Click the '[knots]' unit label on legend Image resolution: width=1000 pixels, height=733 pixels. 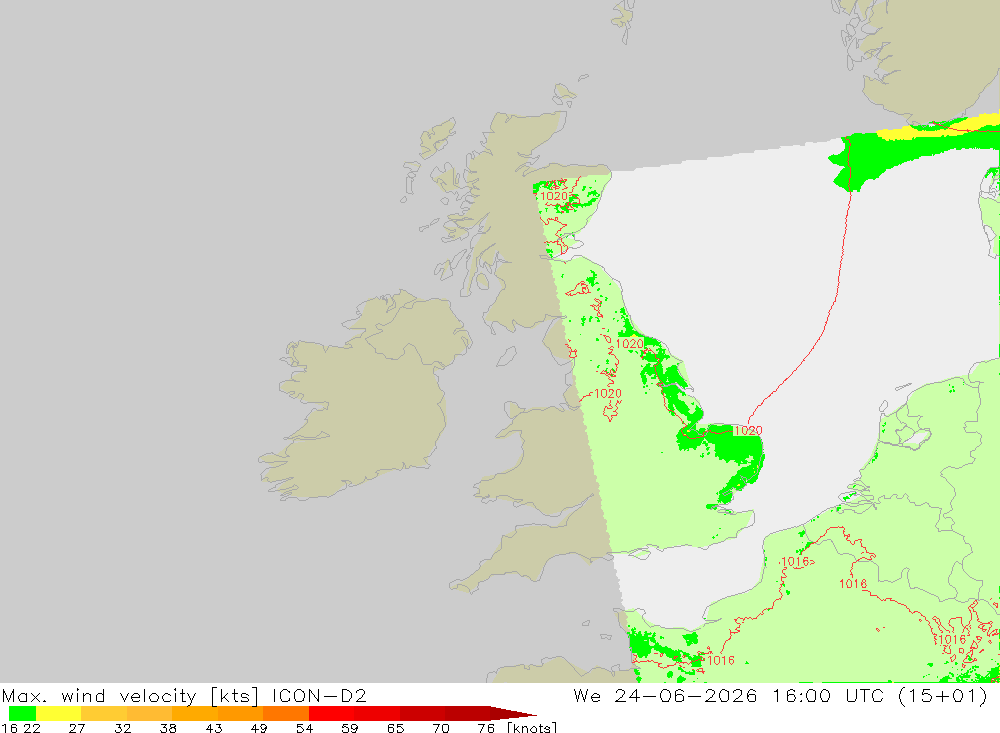coord(532,727)
